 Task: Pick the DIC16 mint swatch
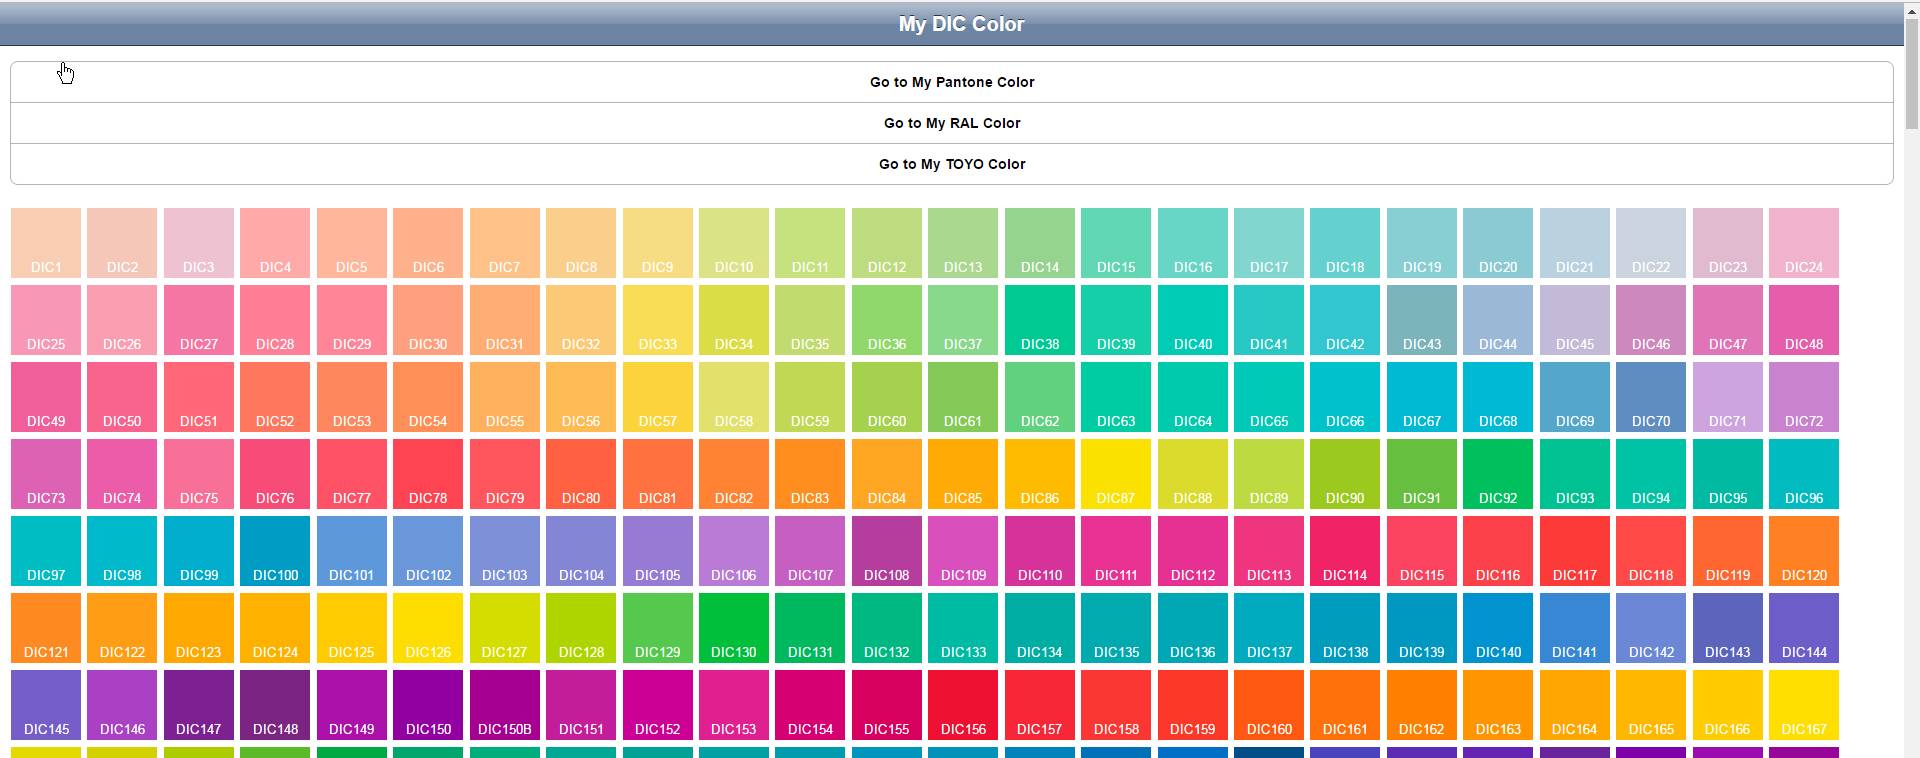tap(1193, 243)
